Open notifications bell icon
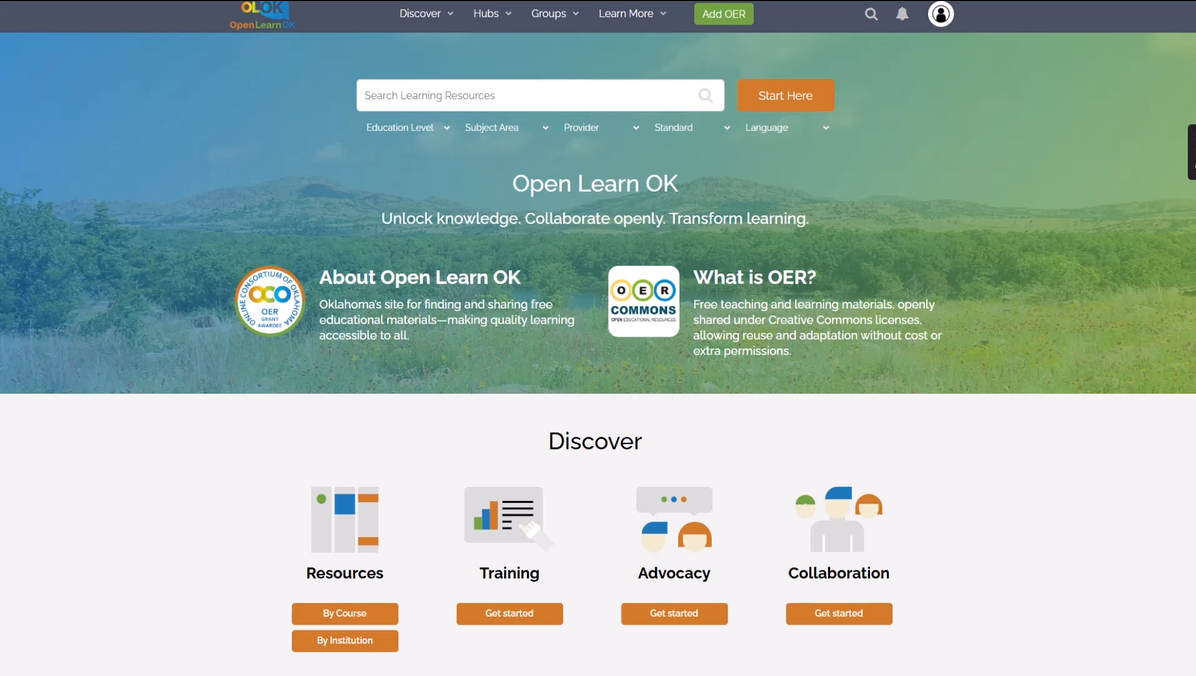Image resolution: width=1196 pixels, height=676 pixels. 902,14
